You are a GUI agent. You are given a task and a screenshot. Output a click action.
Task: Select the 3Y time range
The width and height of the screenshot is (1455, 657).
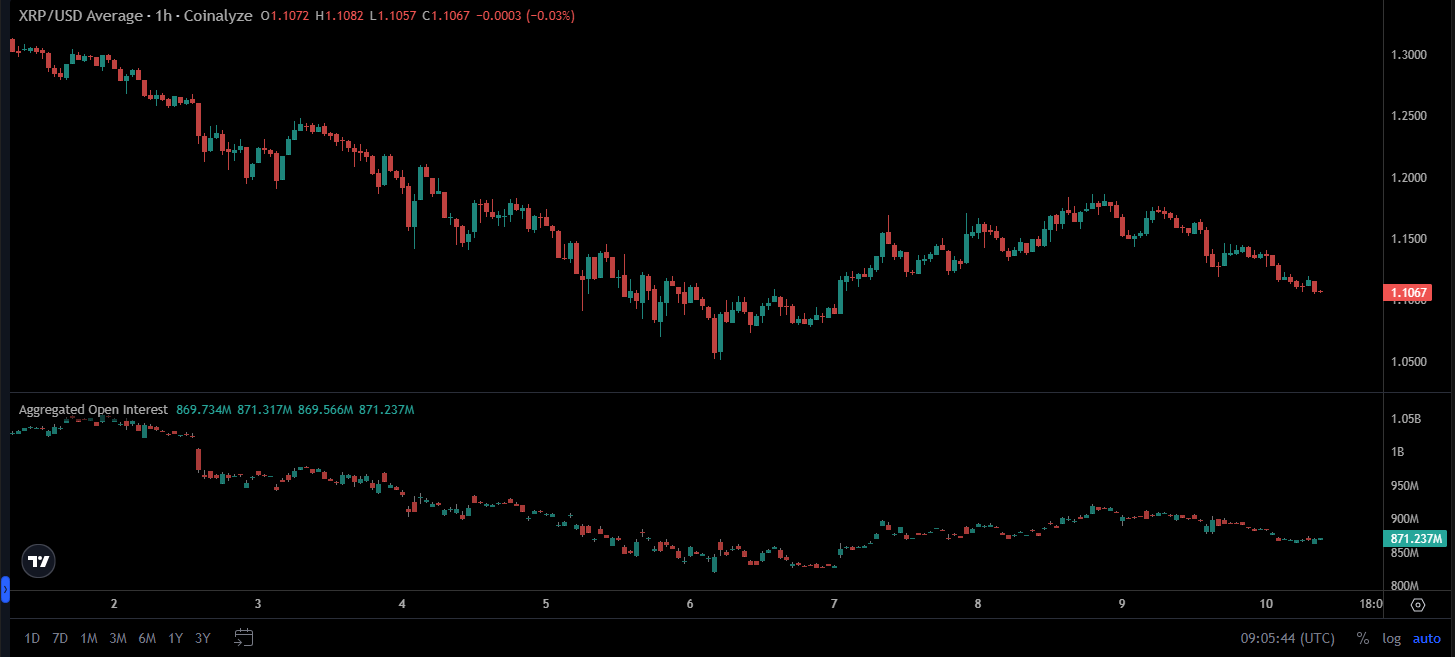click(x=203, y=638)
